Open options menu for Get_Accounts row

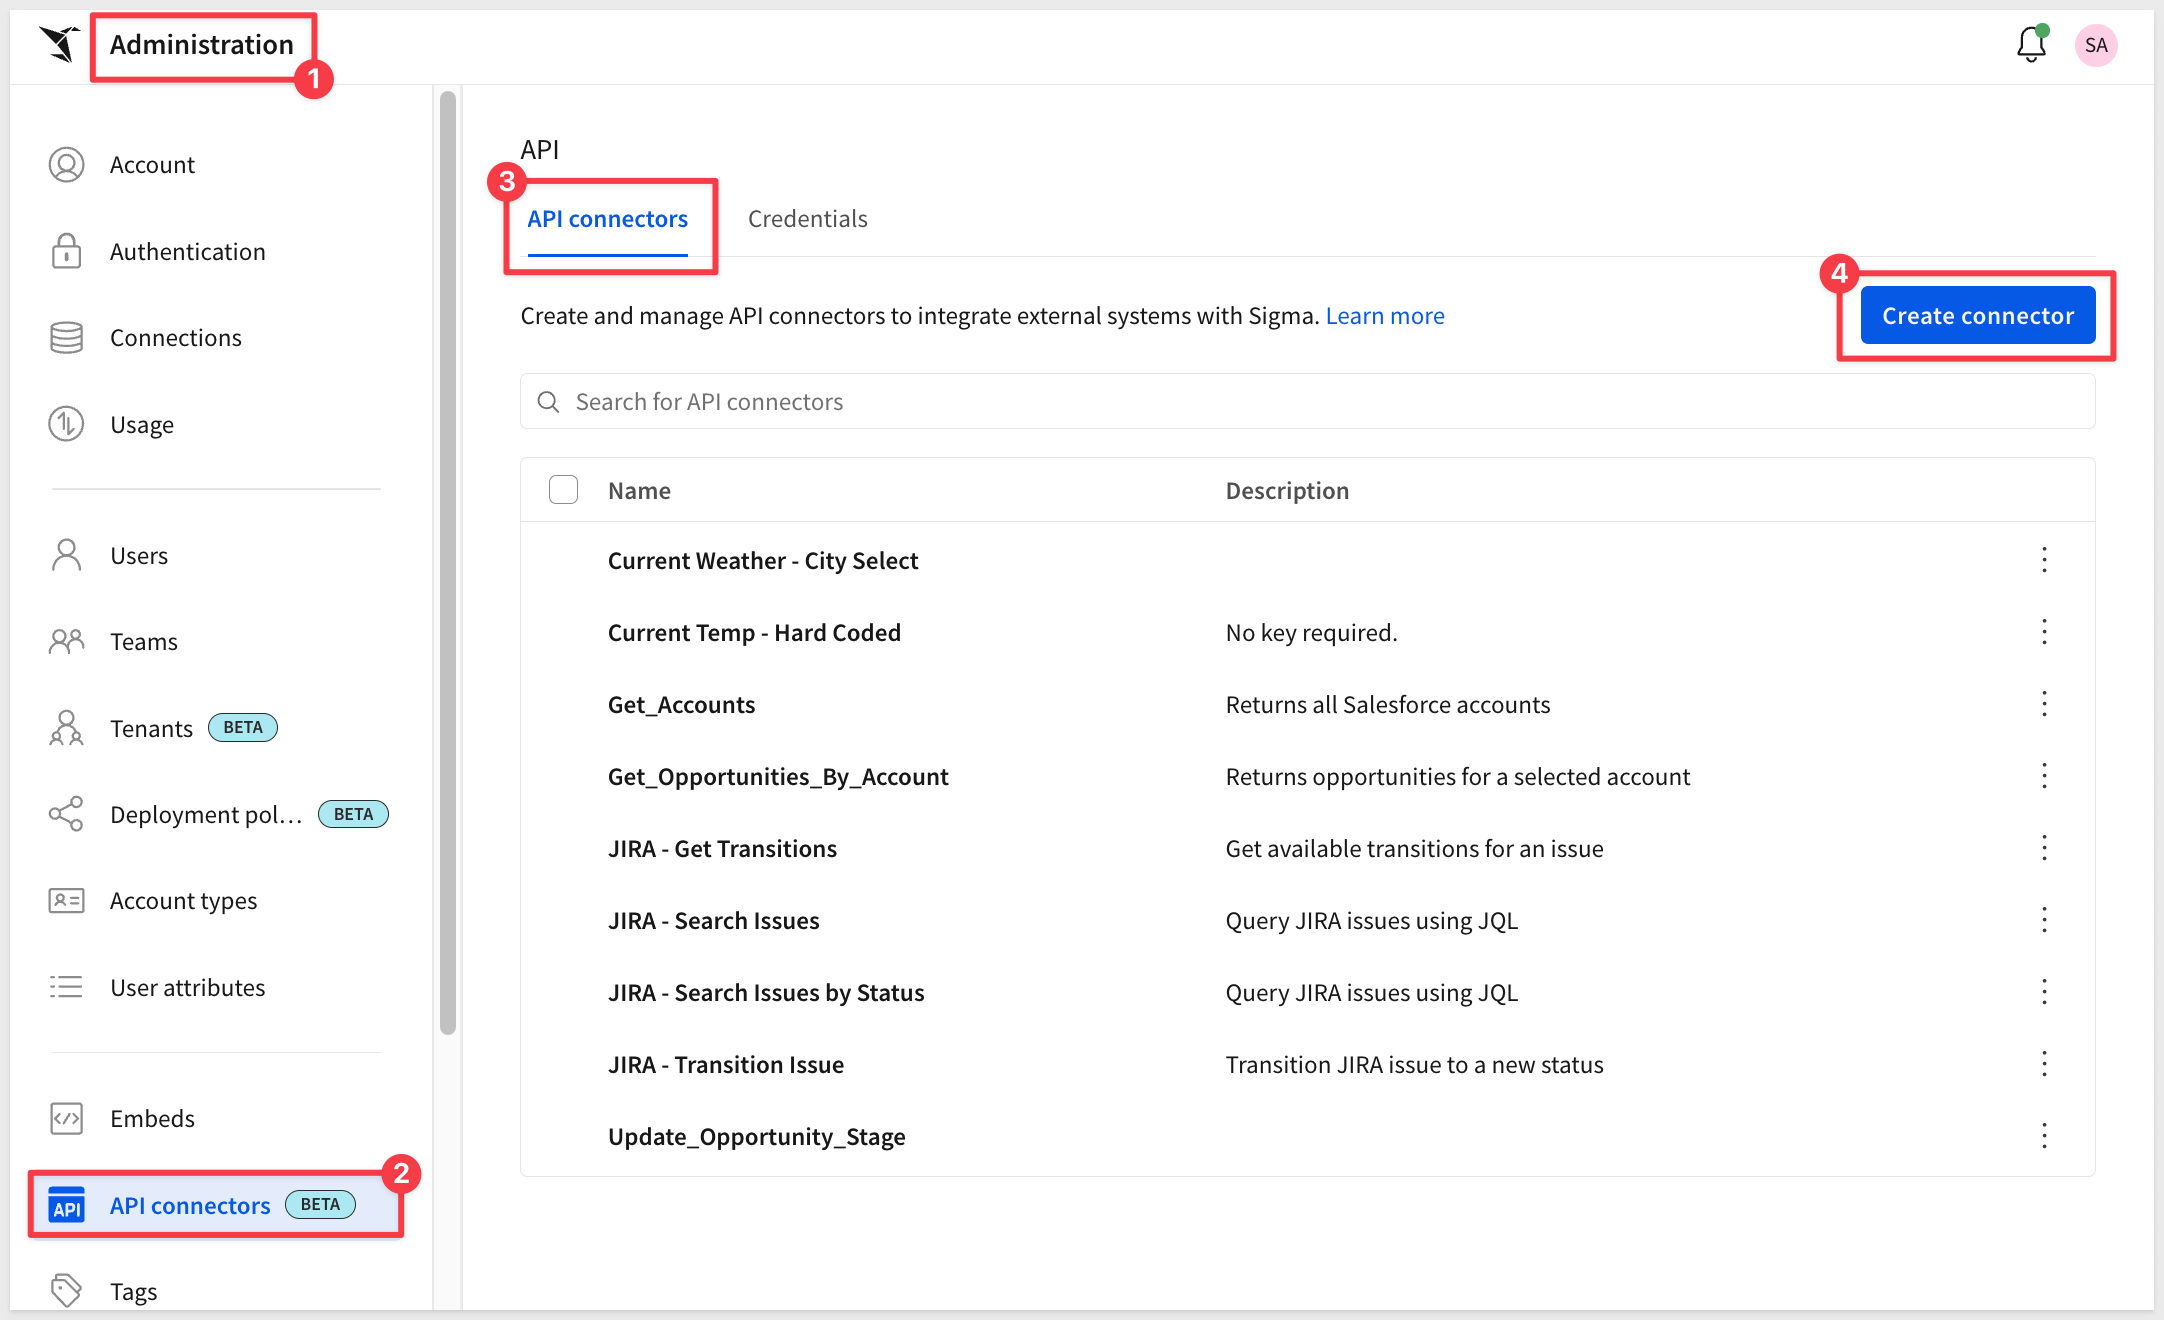point(2044,704)
